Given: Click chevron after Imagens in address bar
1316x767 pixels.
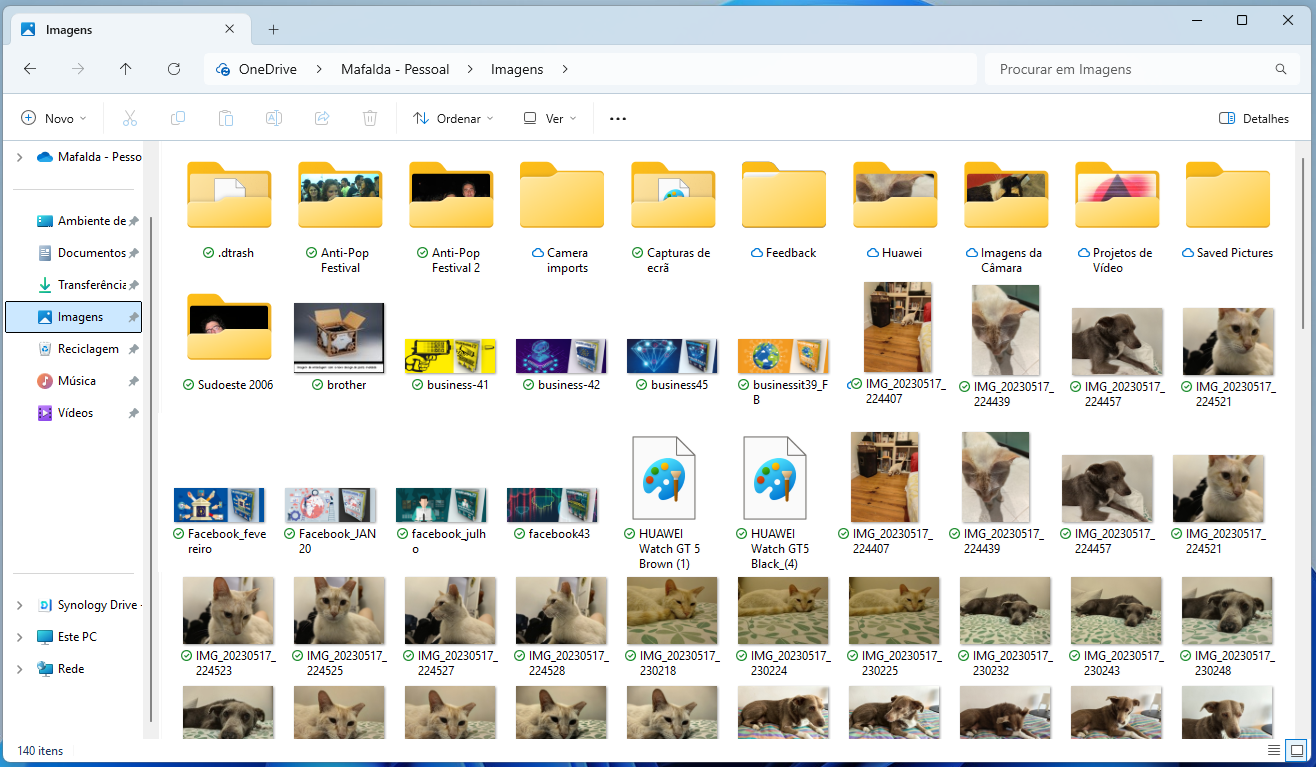Looking at the screenshot, I should pos(565,69).
